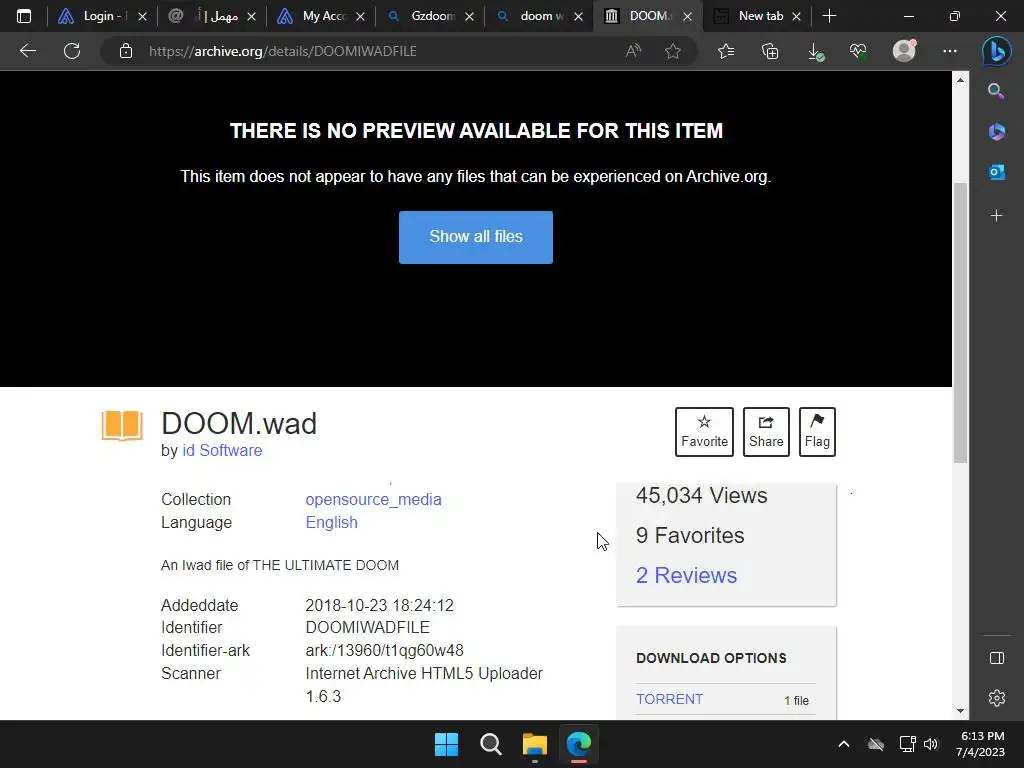Open the 2 Reviews link
Screen dimensions: 1024x768
(686, 575)
